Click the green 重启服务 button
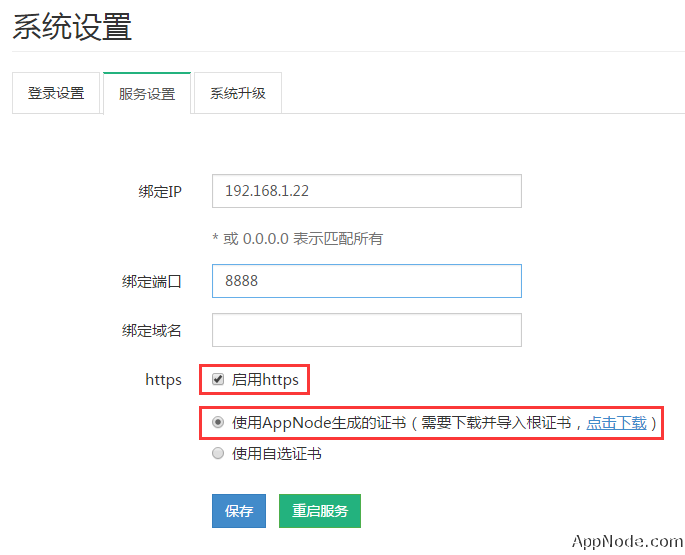Screen dimensions: 685x555 pyautogui.click(x=320, y=511)
